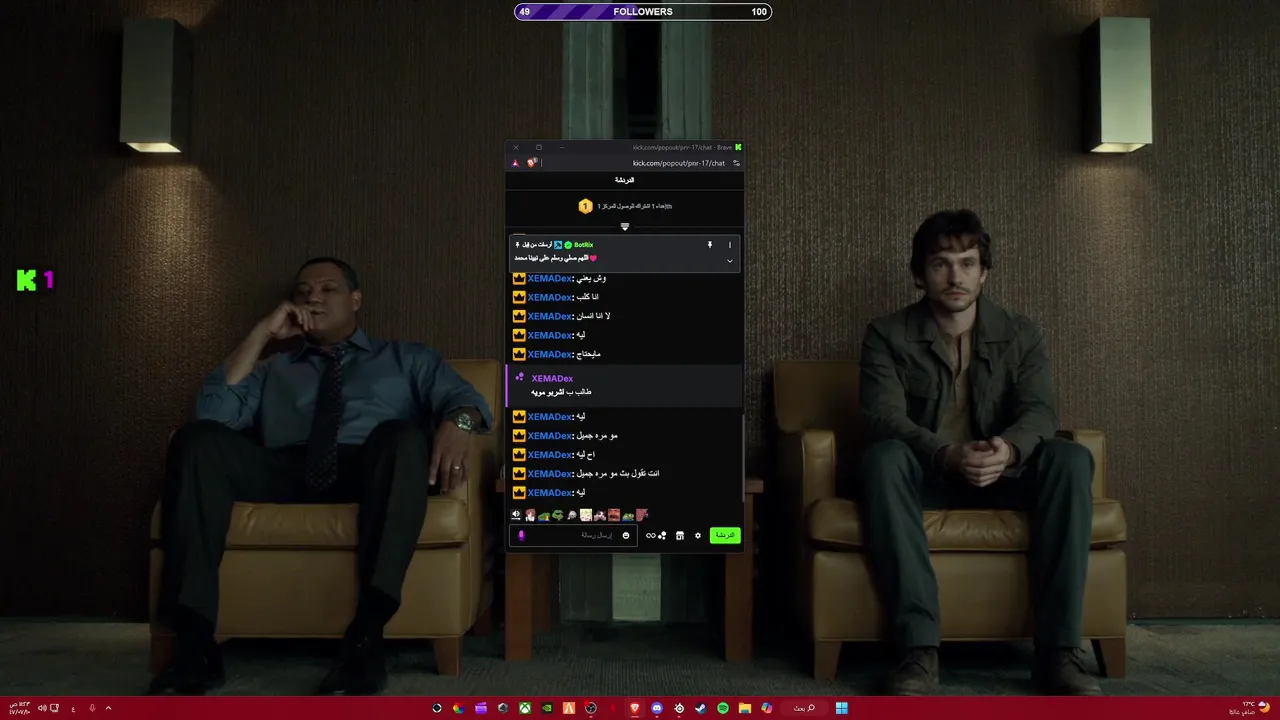Click crown badge on 'لا انا انسان' message
1280x720 pixels.
pos(519,316)
